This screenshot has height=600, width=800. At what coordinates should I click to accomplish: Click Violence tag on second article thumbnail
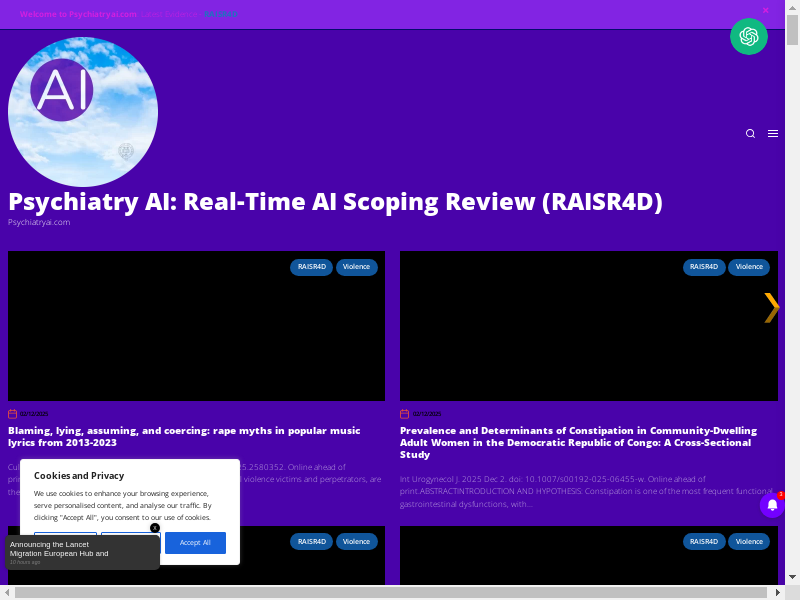point(749,267)
